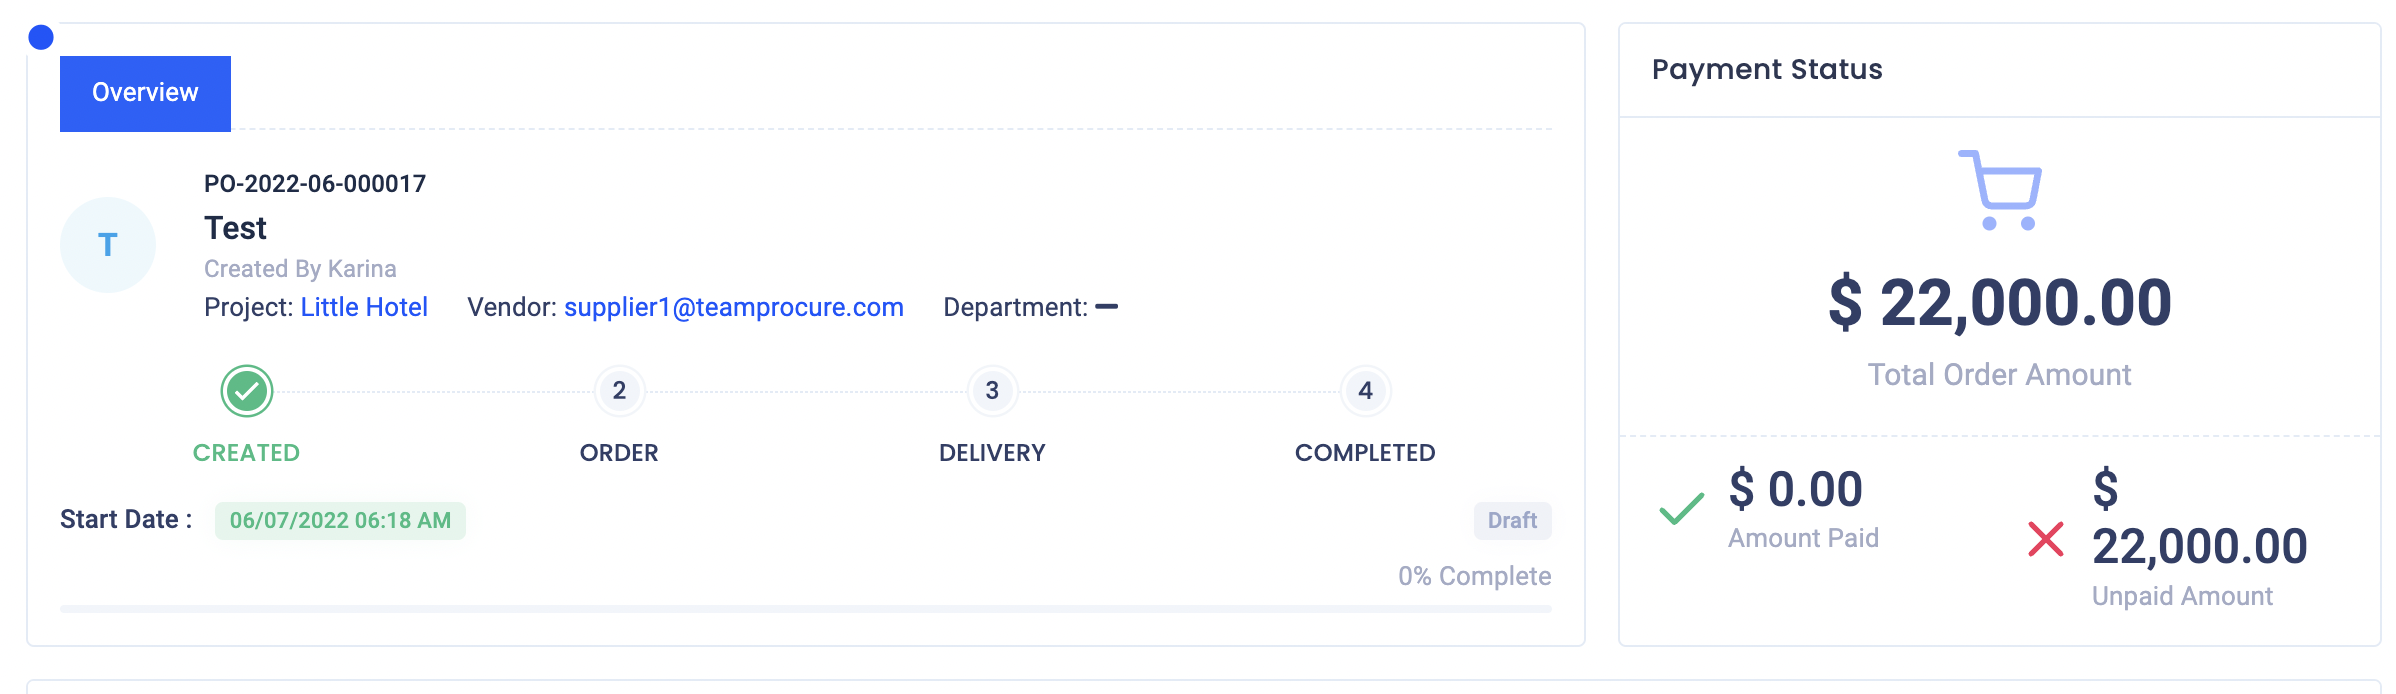The width and height of the screenshot is (2396, 694).
Task: Click the $ 22,000.00 Total Order Amount
Action: (2000, 303)
